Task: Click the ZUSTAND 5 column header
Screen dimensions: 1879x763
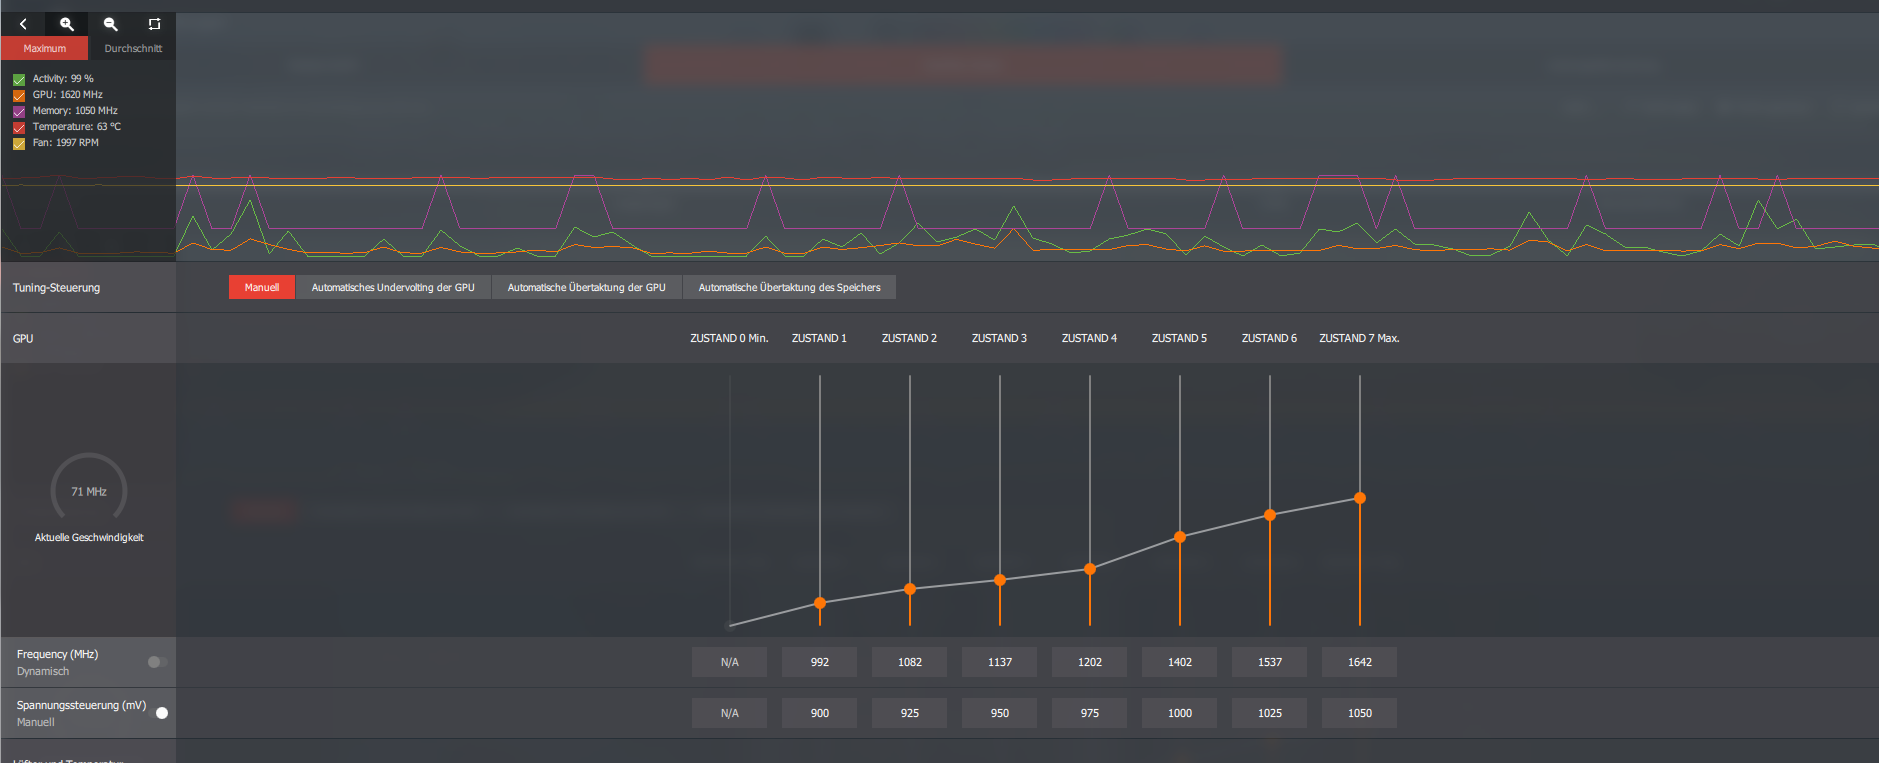Action: [x=1179, y=338]
